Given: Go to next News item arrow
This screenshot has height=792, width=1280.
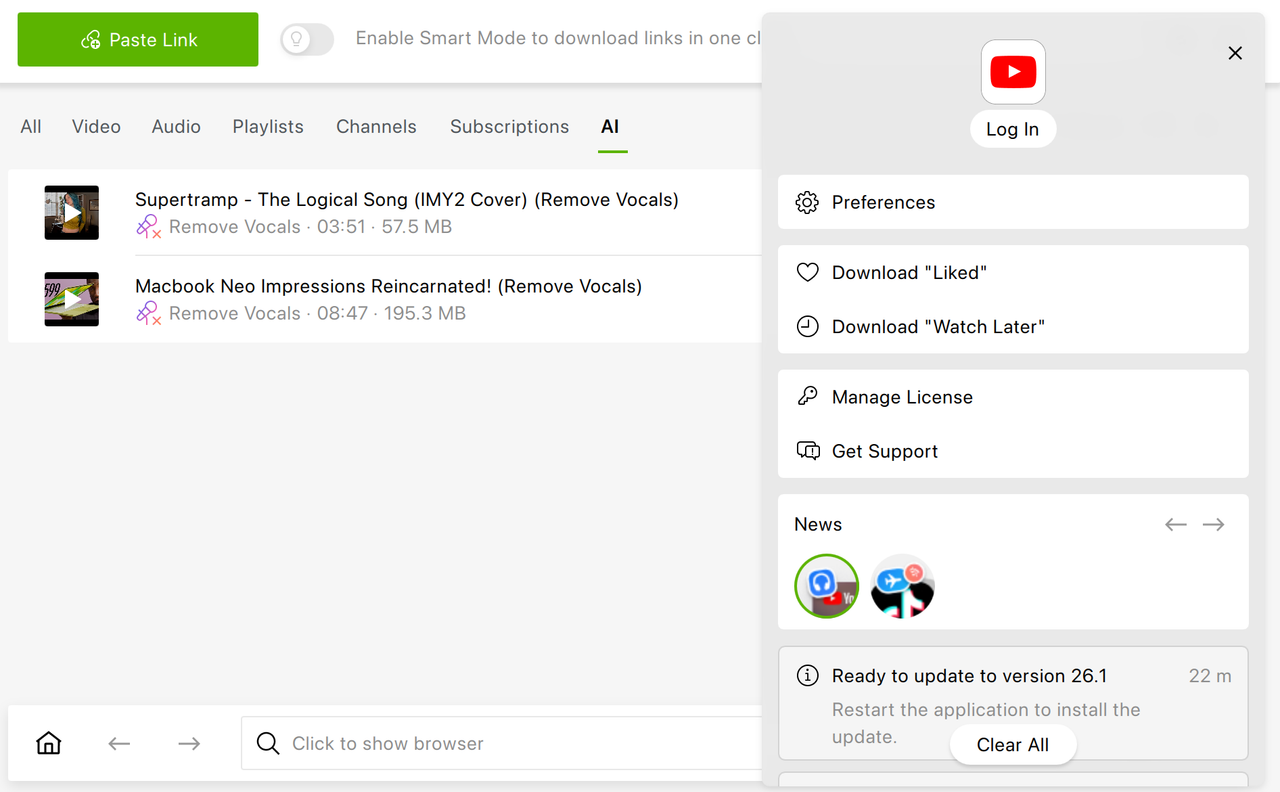Looking at the screenshot, I should point(1213,524).
